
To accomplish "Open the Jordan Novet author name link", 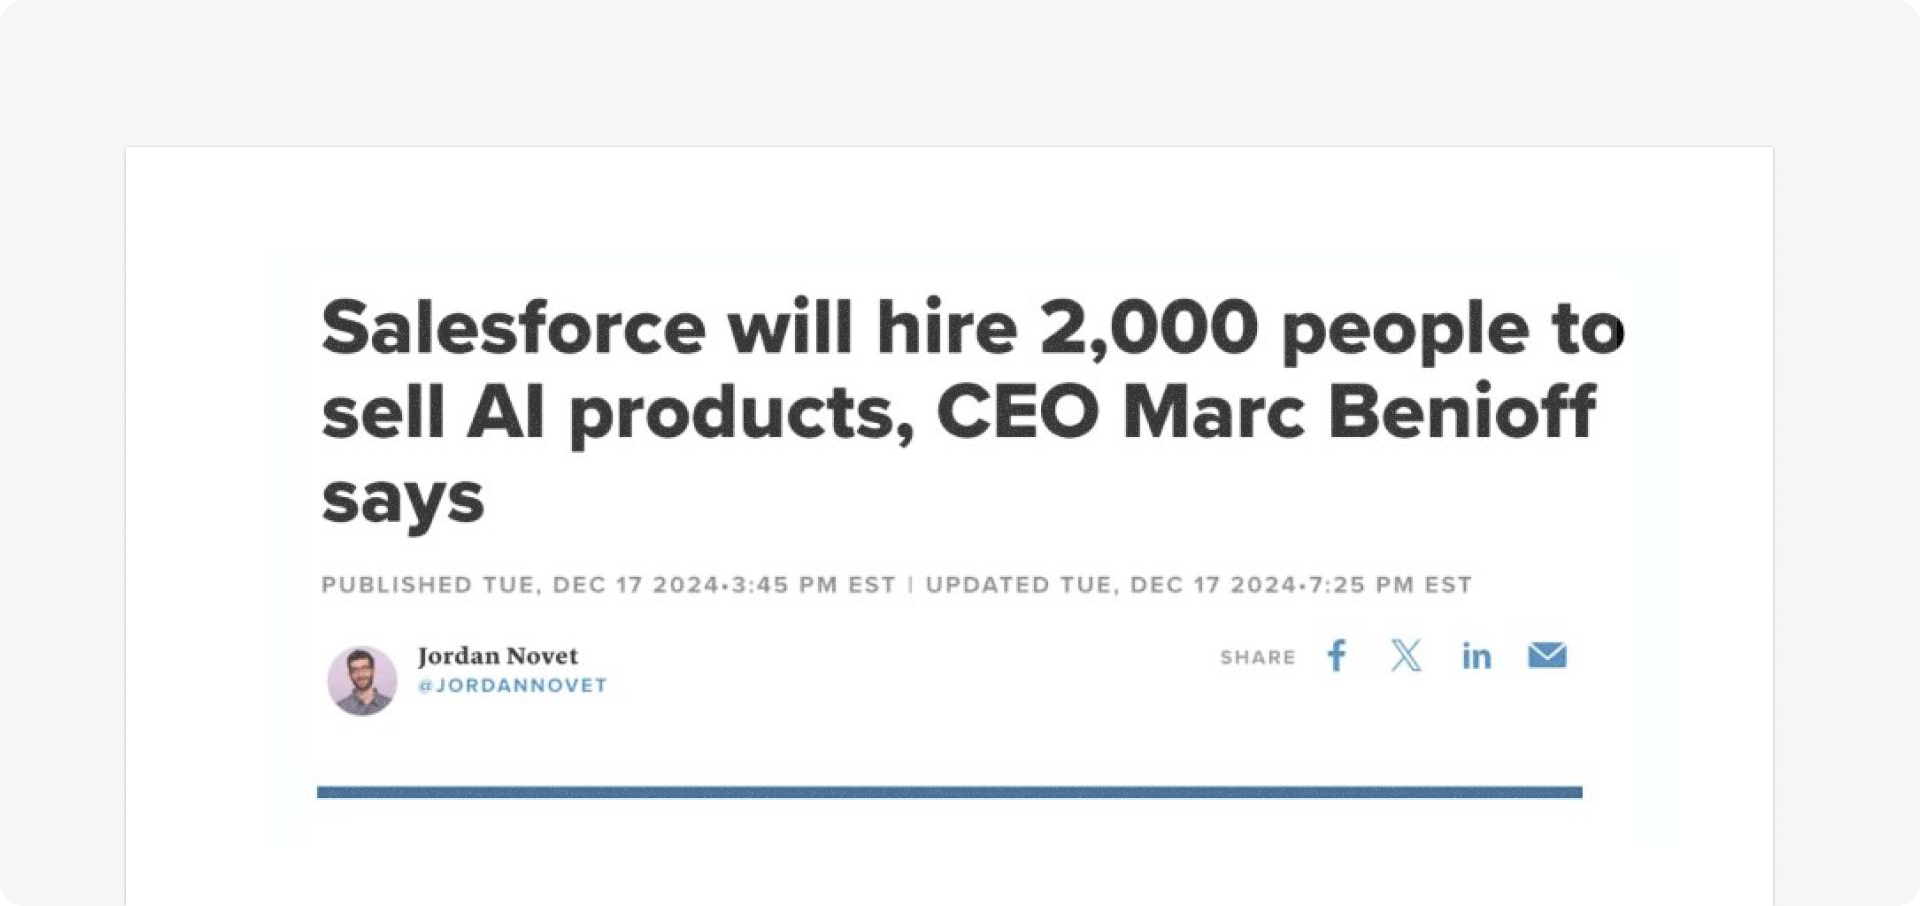I will point(498,656).
